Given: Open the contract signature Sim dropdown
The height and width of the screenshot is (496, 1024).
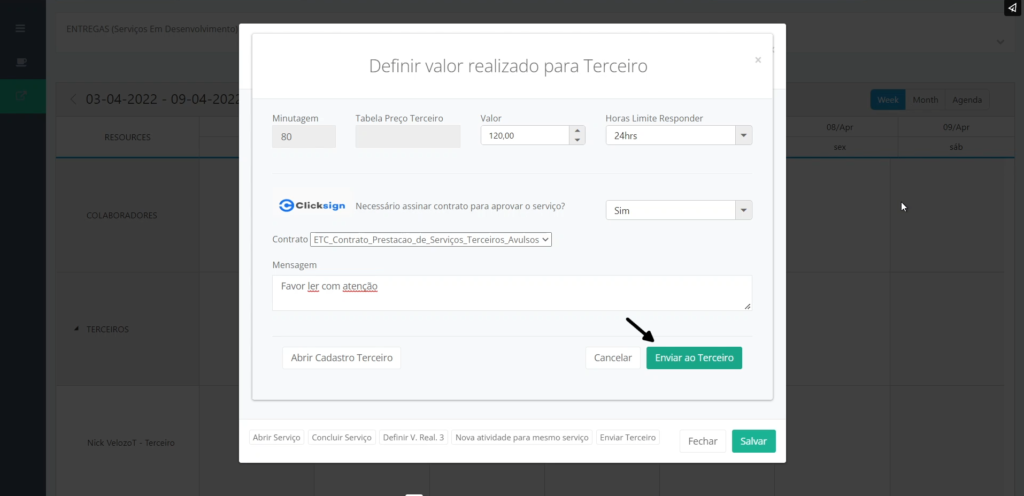Looking at the screenshot, I should pyautogui.click(x=743, y=210).
